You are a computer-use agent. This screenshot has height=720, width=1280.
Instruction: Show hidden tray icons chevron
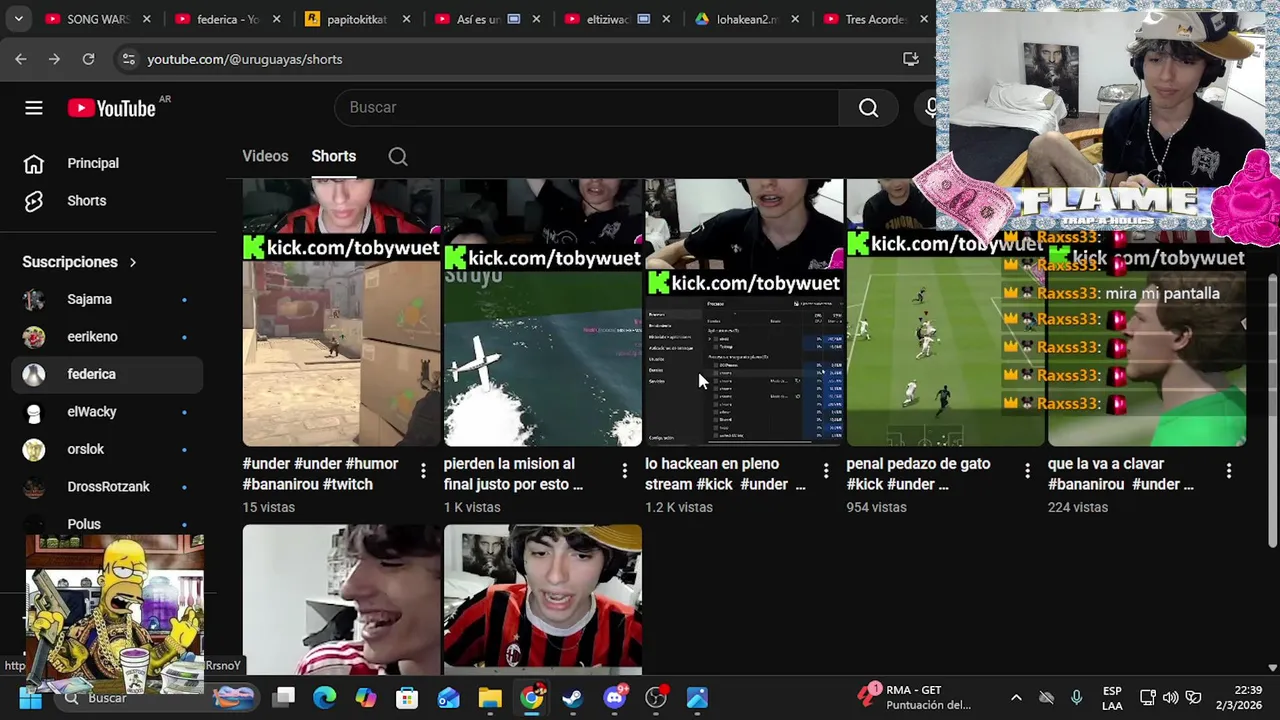(x=1016, y=698)
